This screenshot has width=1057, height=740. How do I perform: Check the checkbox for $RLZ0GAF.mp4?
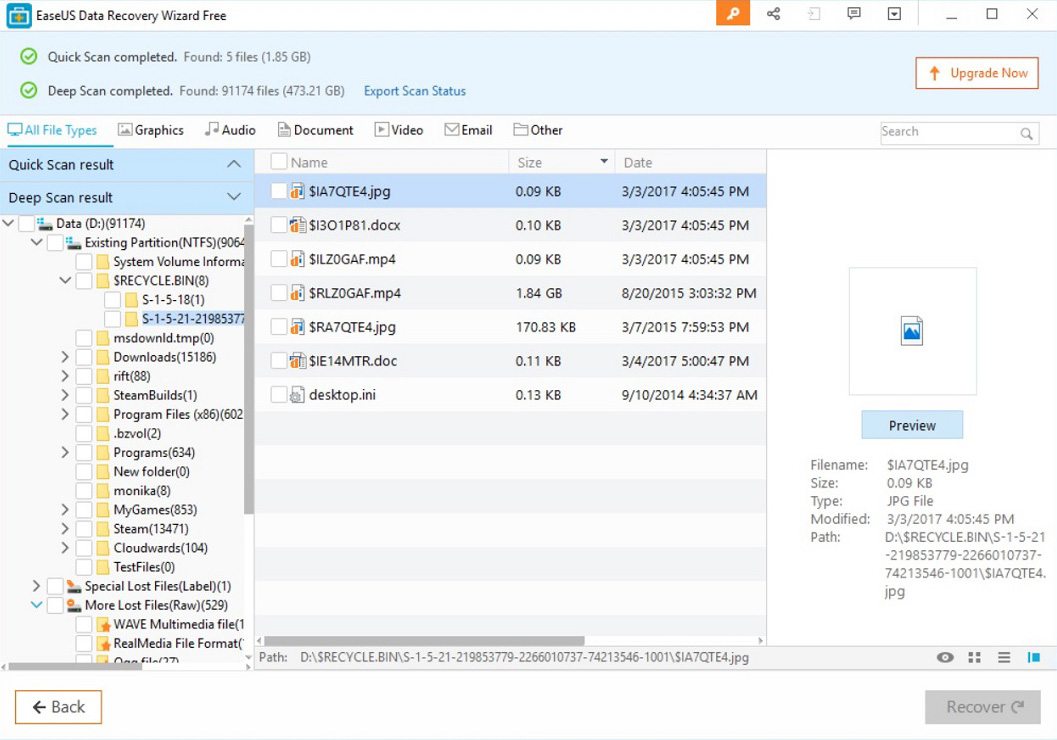pyautogui.click(x=279, y=292)
